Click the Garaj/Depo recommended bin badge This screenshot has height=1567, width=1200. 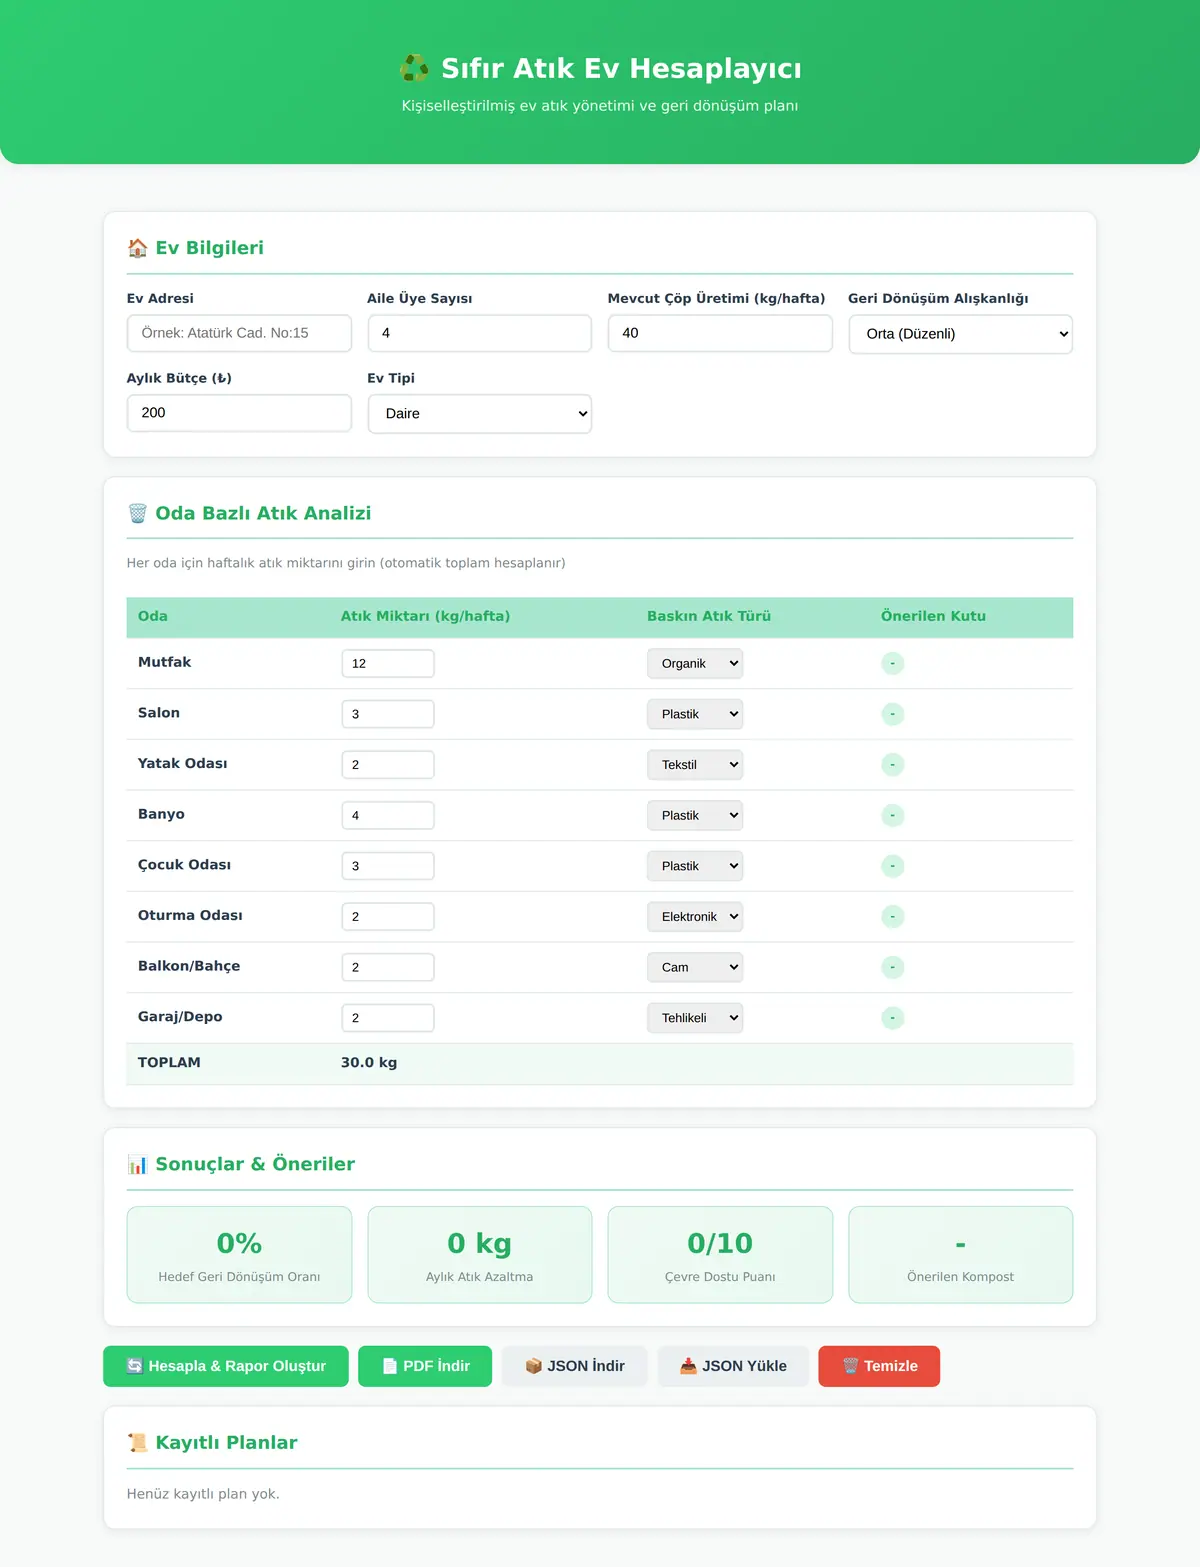(x=893, y=1018)
